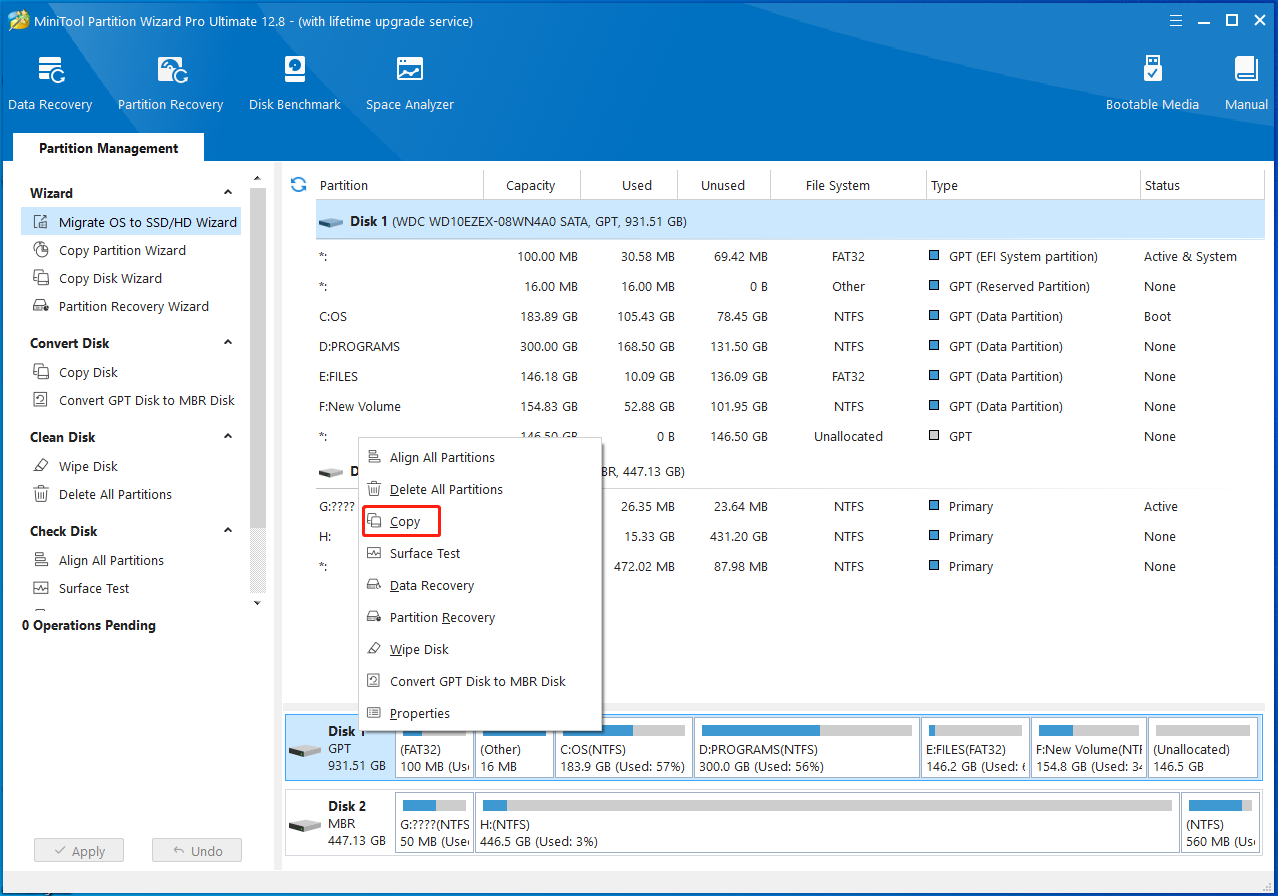This screenshot has height=896, width=1278.
Task: Select the (Unallocated) 146.5 GB block in the disk map
Action: point(1203,748)
